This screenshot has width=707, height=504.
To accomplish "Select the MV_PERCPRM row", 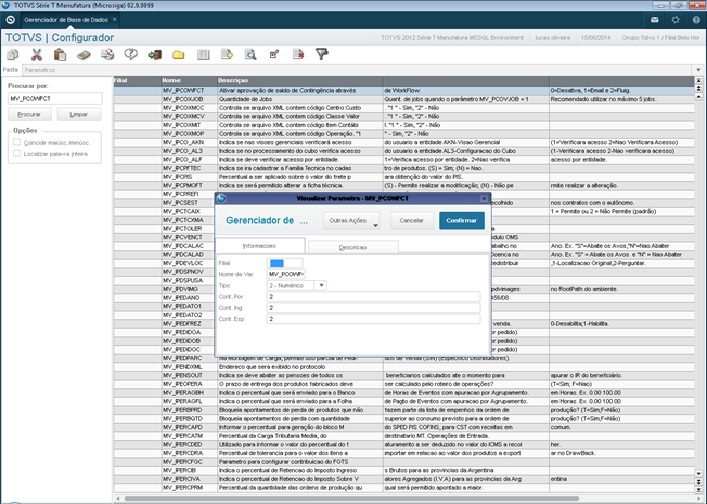I will (x=404, y=487).
